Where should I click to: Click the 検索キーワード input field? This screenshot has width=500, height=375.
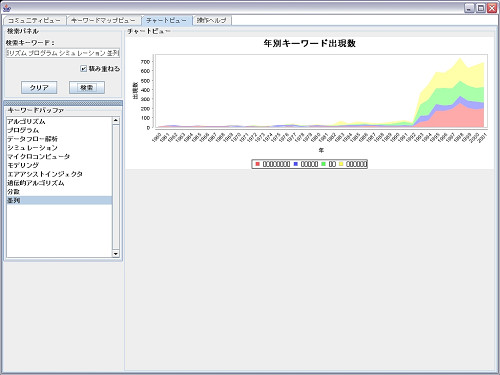click(63, 53)
